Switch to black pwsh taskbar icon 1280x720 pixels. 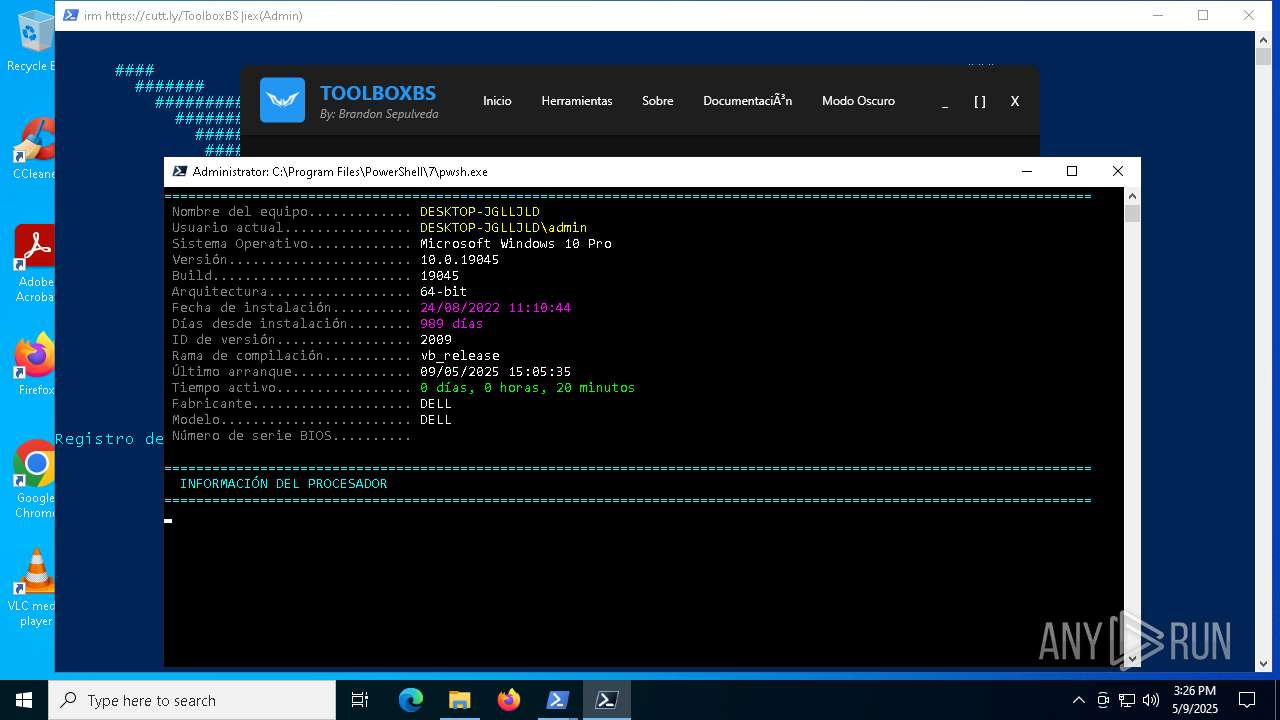(606, 700)
